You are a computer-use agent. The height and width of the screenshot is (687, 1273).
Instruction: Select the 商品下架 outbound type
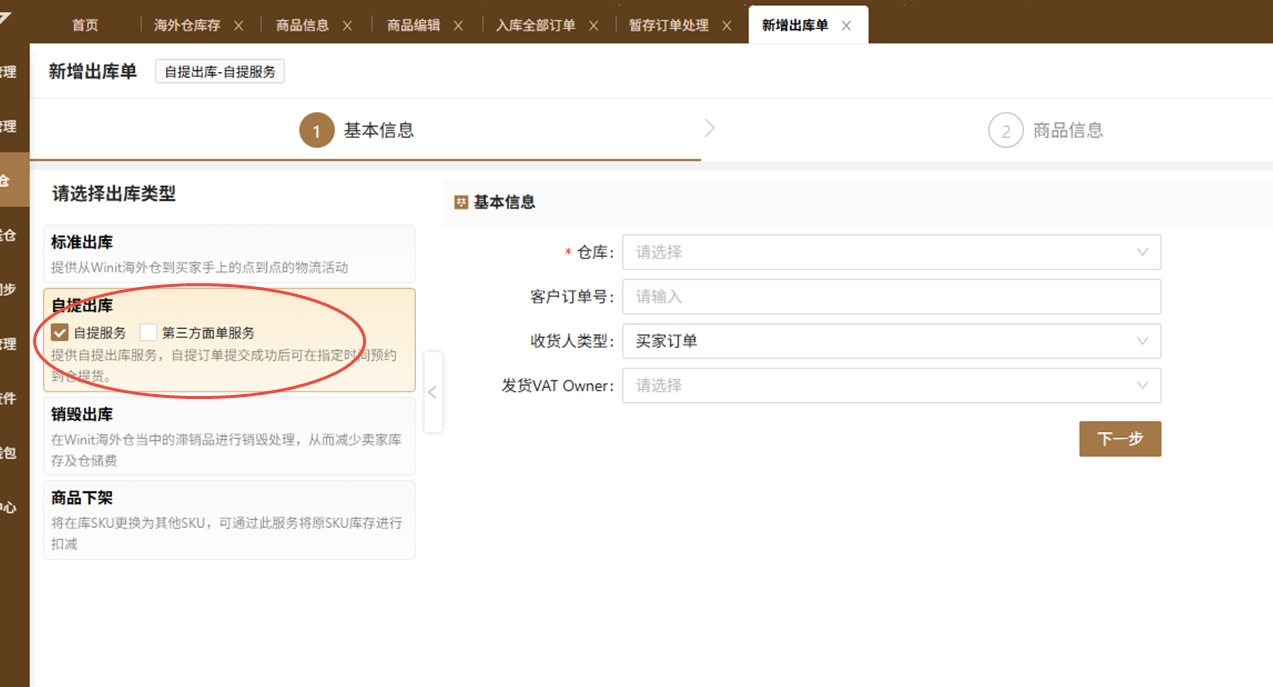(x=229, y=520)
